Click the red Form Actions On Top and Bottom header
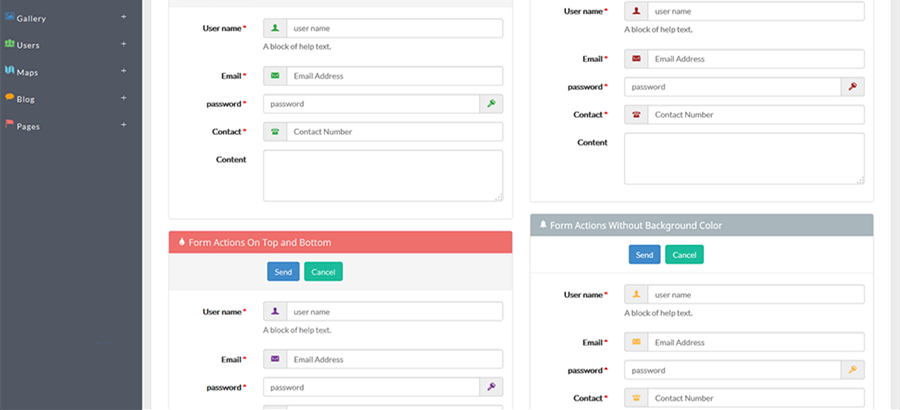900x410 pixels. [x=340, y=242]
